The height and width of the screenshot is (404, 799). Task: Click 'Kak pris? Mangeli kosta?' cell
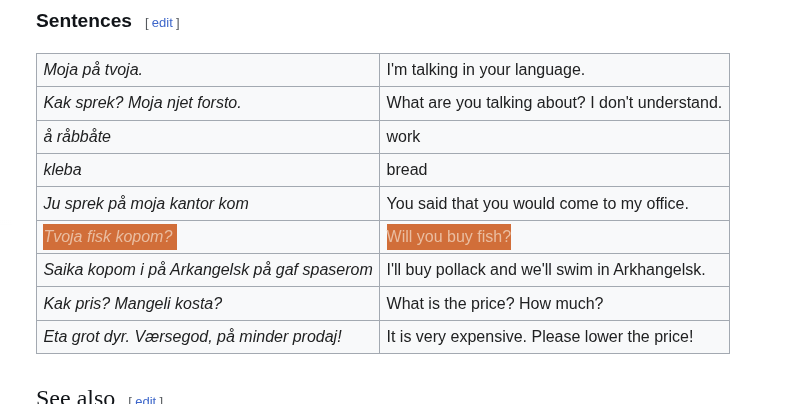pyautogui.click(x=133, y=304)
